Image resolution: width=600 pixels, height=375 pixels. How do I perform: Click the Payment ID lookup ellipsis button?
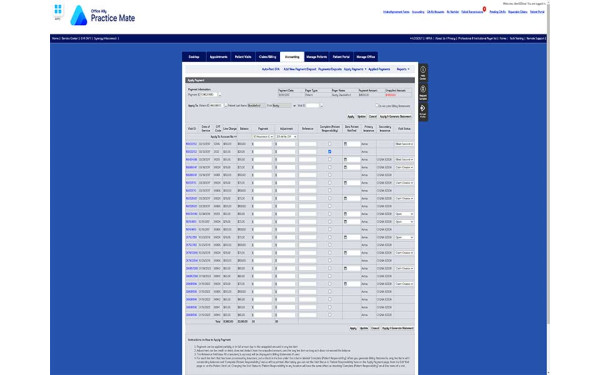(x=220, y=95)
